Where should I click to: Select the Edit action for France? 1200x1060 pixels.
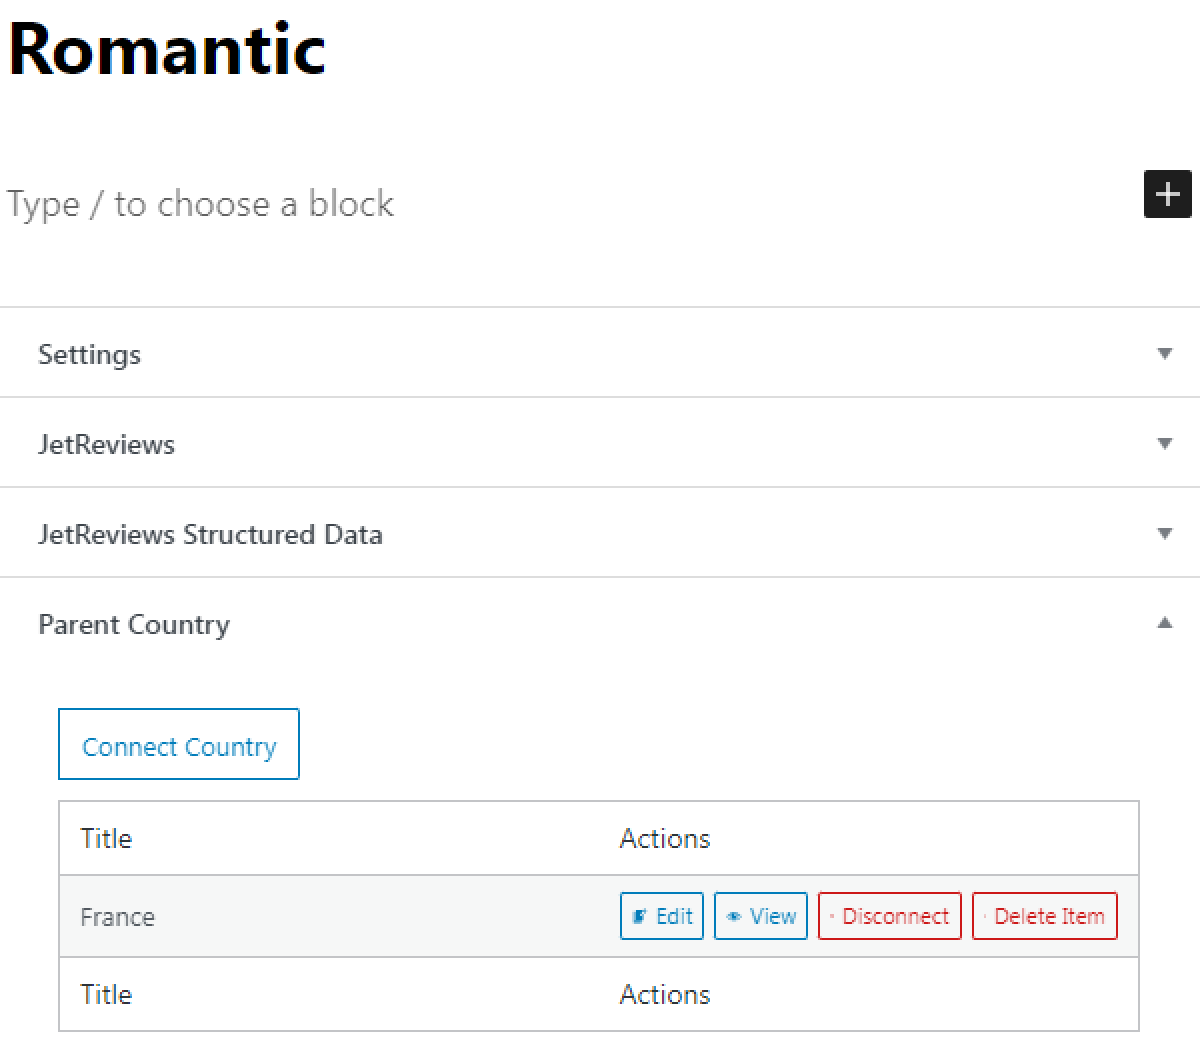[661, 915]
